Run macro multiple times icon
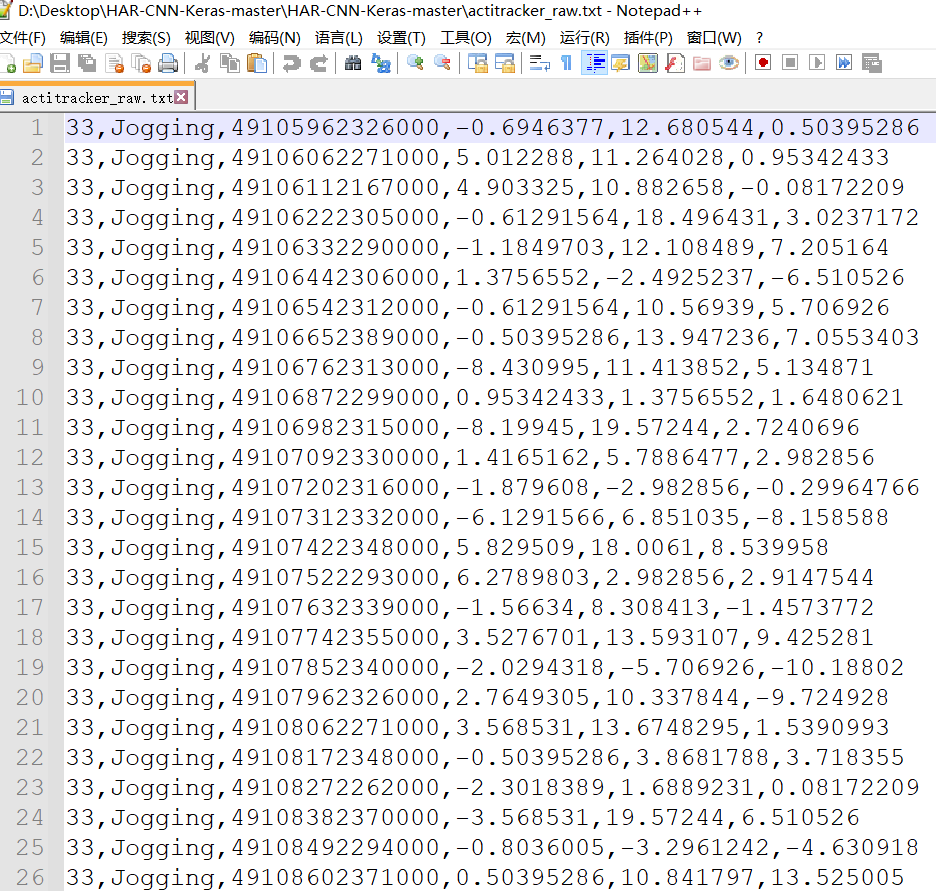Screen dimensions: 936x891 (x=843, y=63)
